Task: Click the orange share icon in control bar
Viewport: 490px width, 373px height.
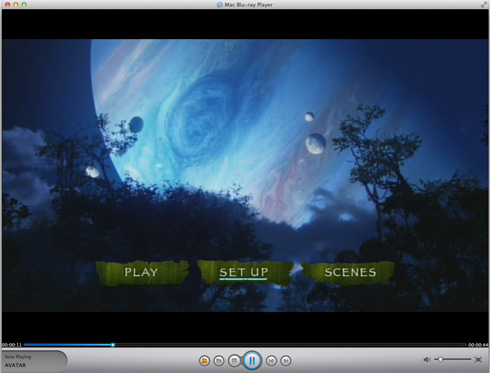Action: [x=204, y=361]
